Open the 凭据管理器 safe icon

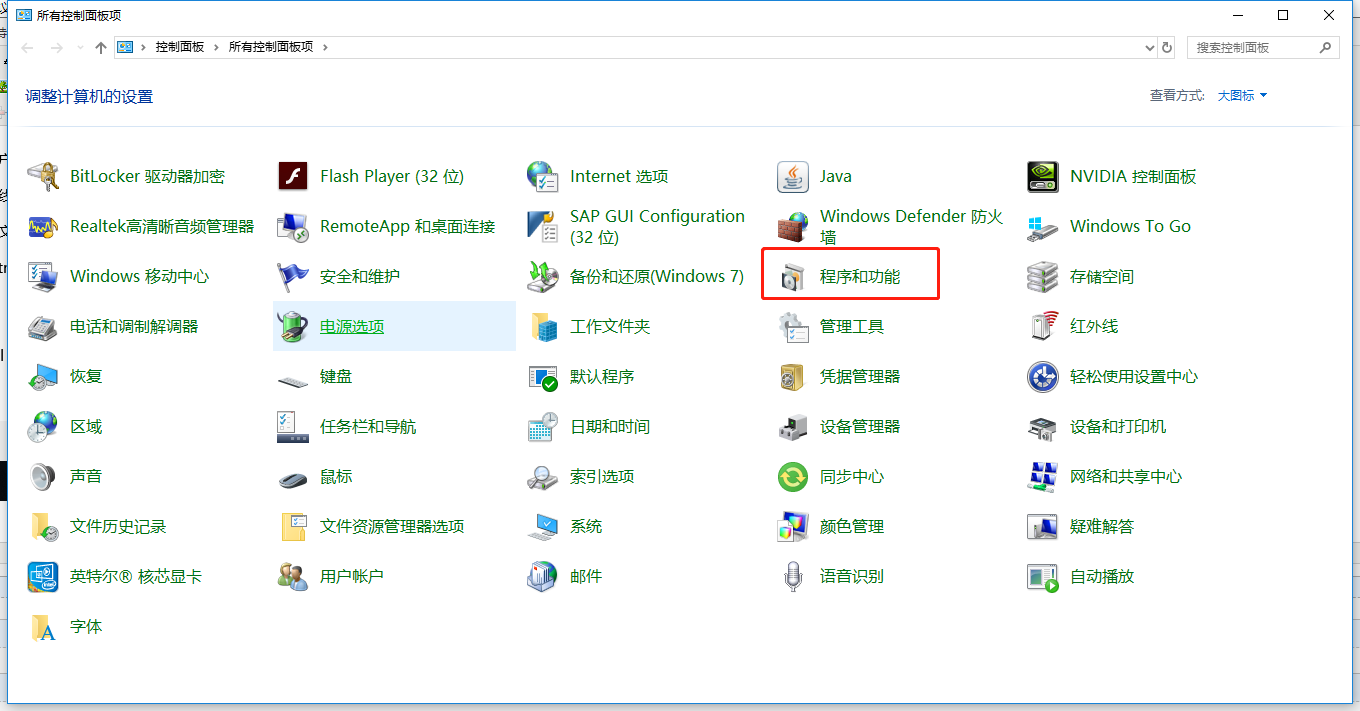tap(793, 377)
